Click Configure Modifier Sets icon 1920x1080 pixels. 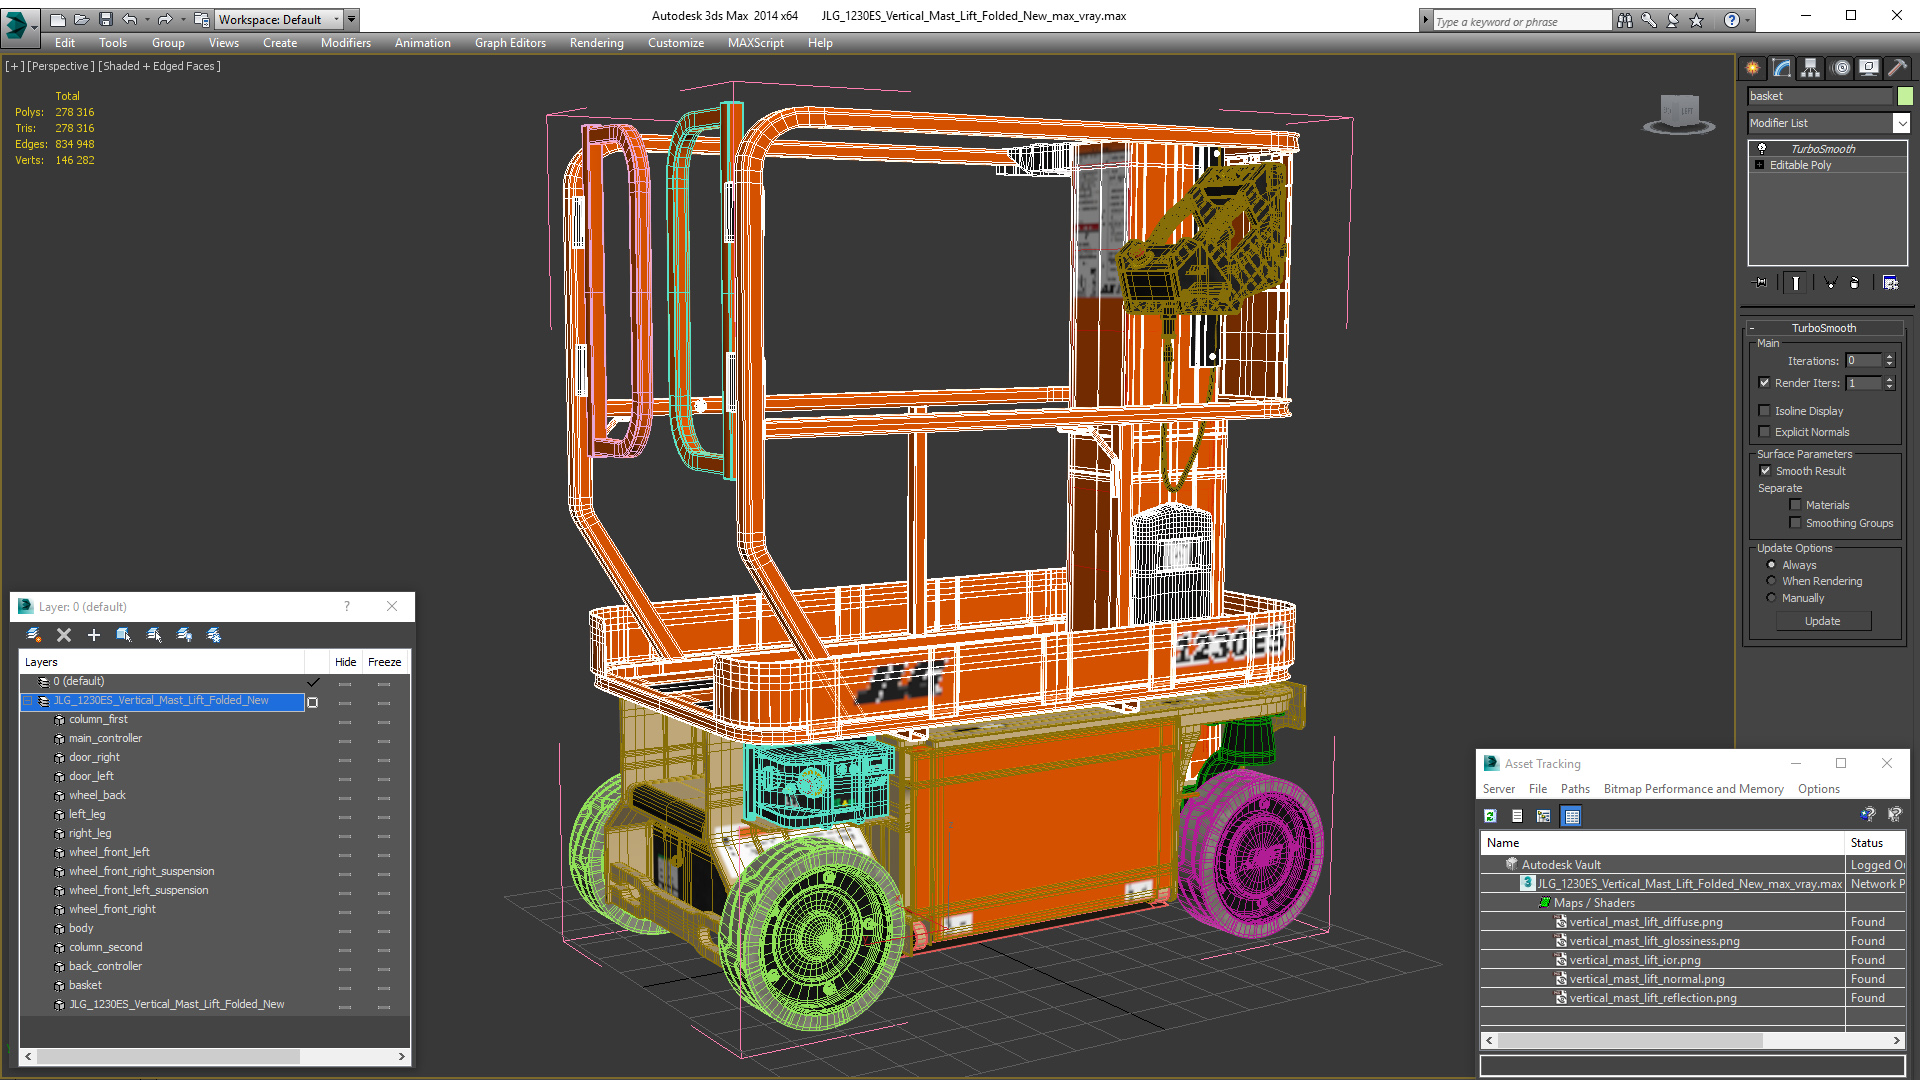[x=1890, y=283]
